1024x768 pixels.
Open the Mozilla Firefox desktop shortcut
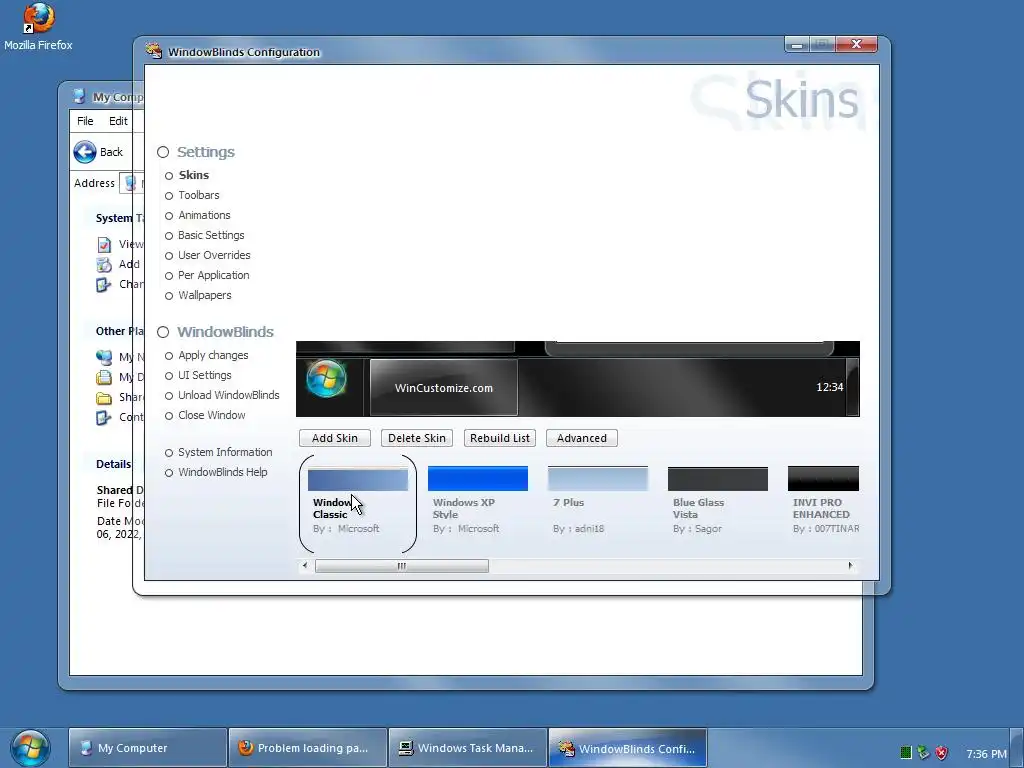(x=38, y=26)
